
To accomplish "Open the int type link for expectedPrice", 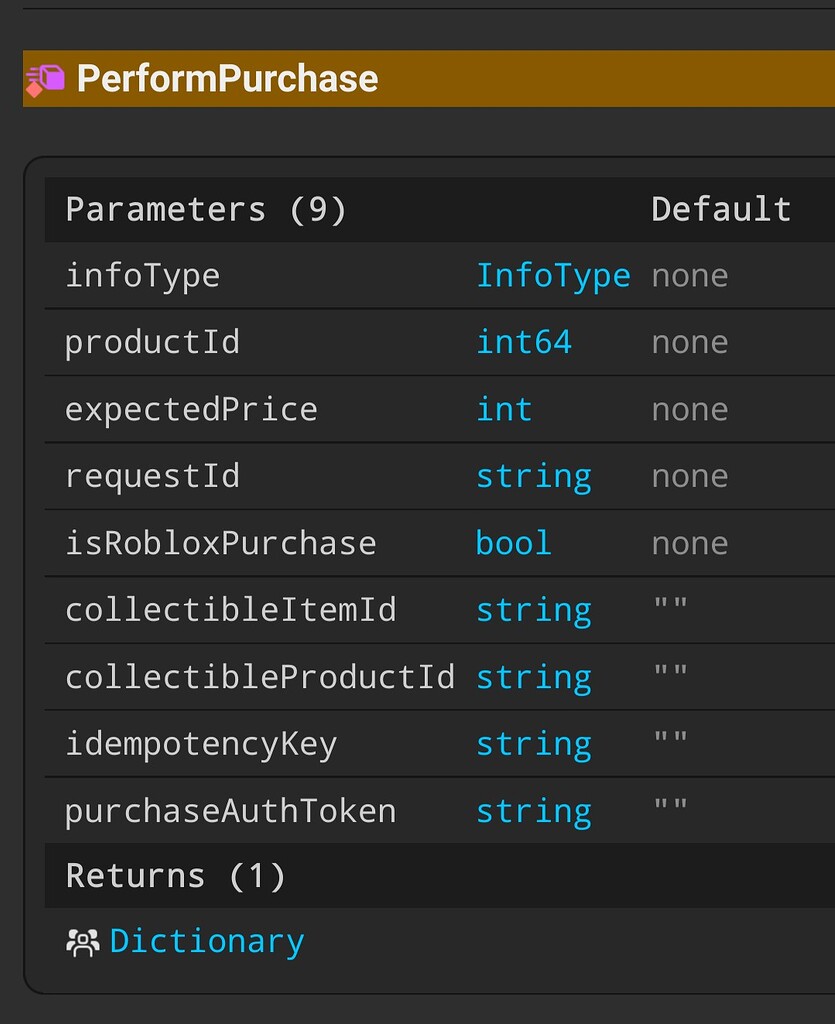I will tap(504, 409).
